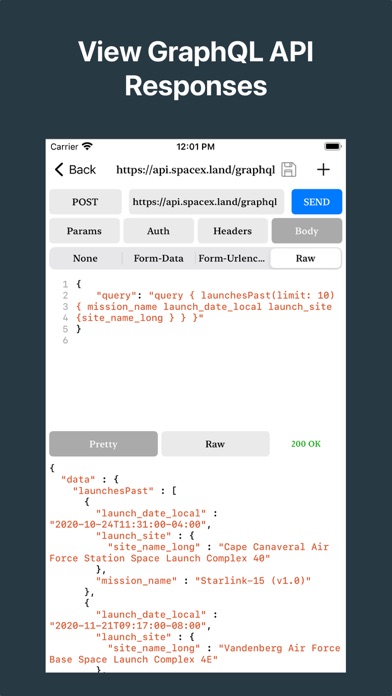
Task: Tap the "query" key in body editor
Action: click(117, 296)
